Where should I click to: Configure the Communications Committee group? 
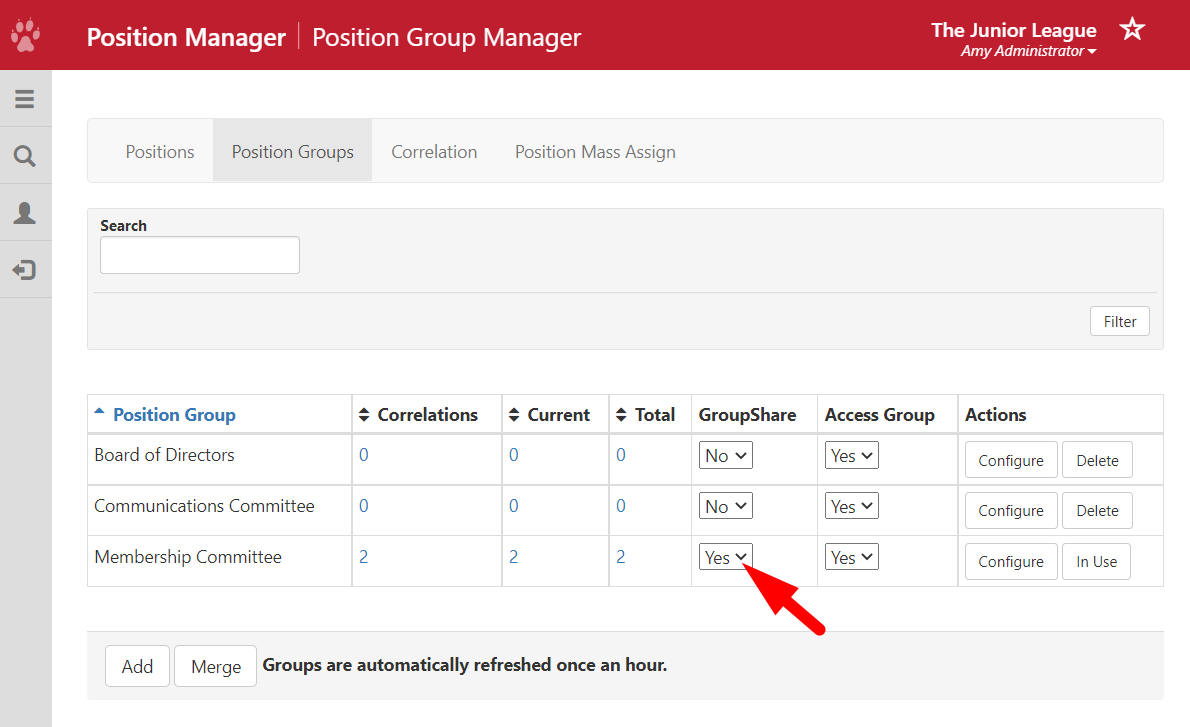[x=1011, y=511]
